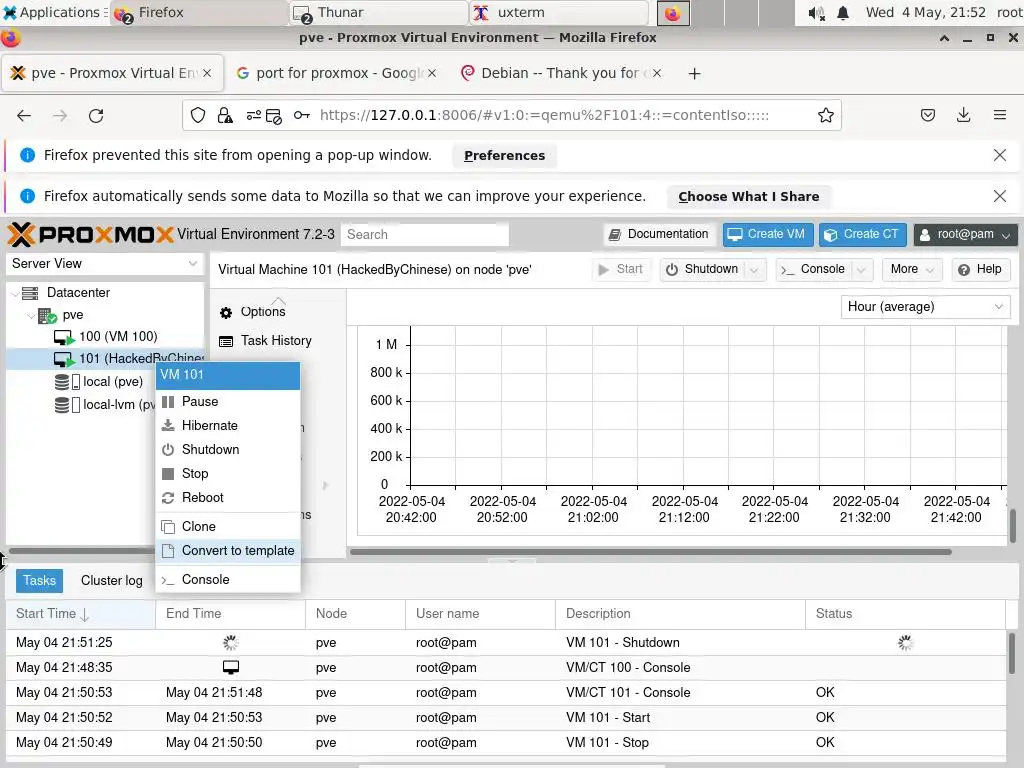This screenshot has width=1024, height=768.
Task: Click the Shutdown button in the toolbar
Action: coord(703,269)
